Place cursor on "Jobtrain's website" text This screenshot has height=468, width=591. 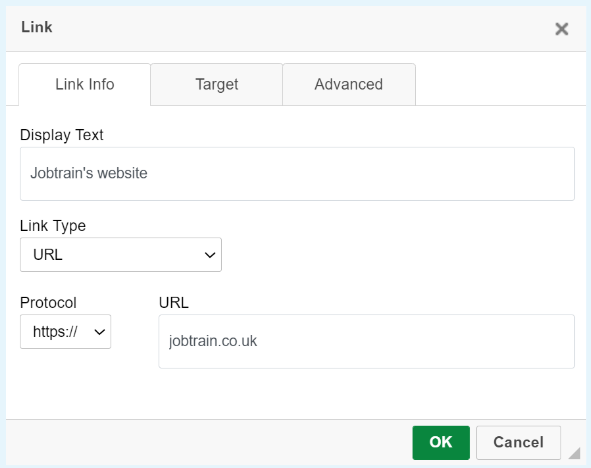(x=89, y=173)
